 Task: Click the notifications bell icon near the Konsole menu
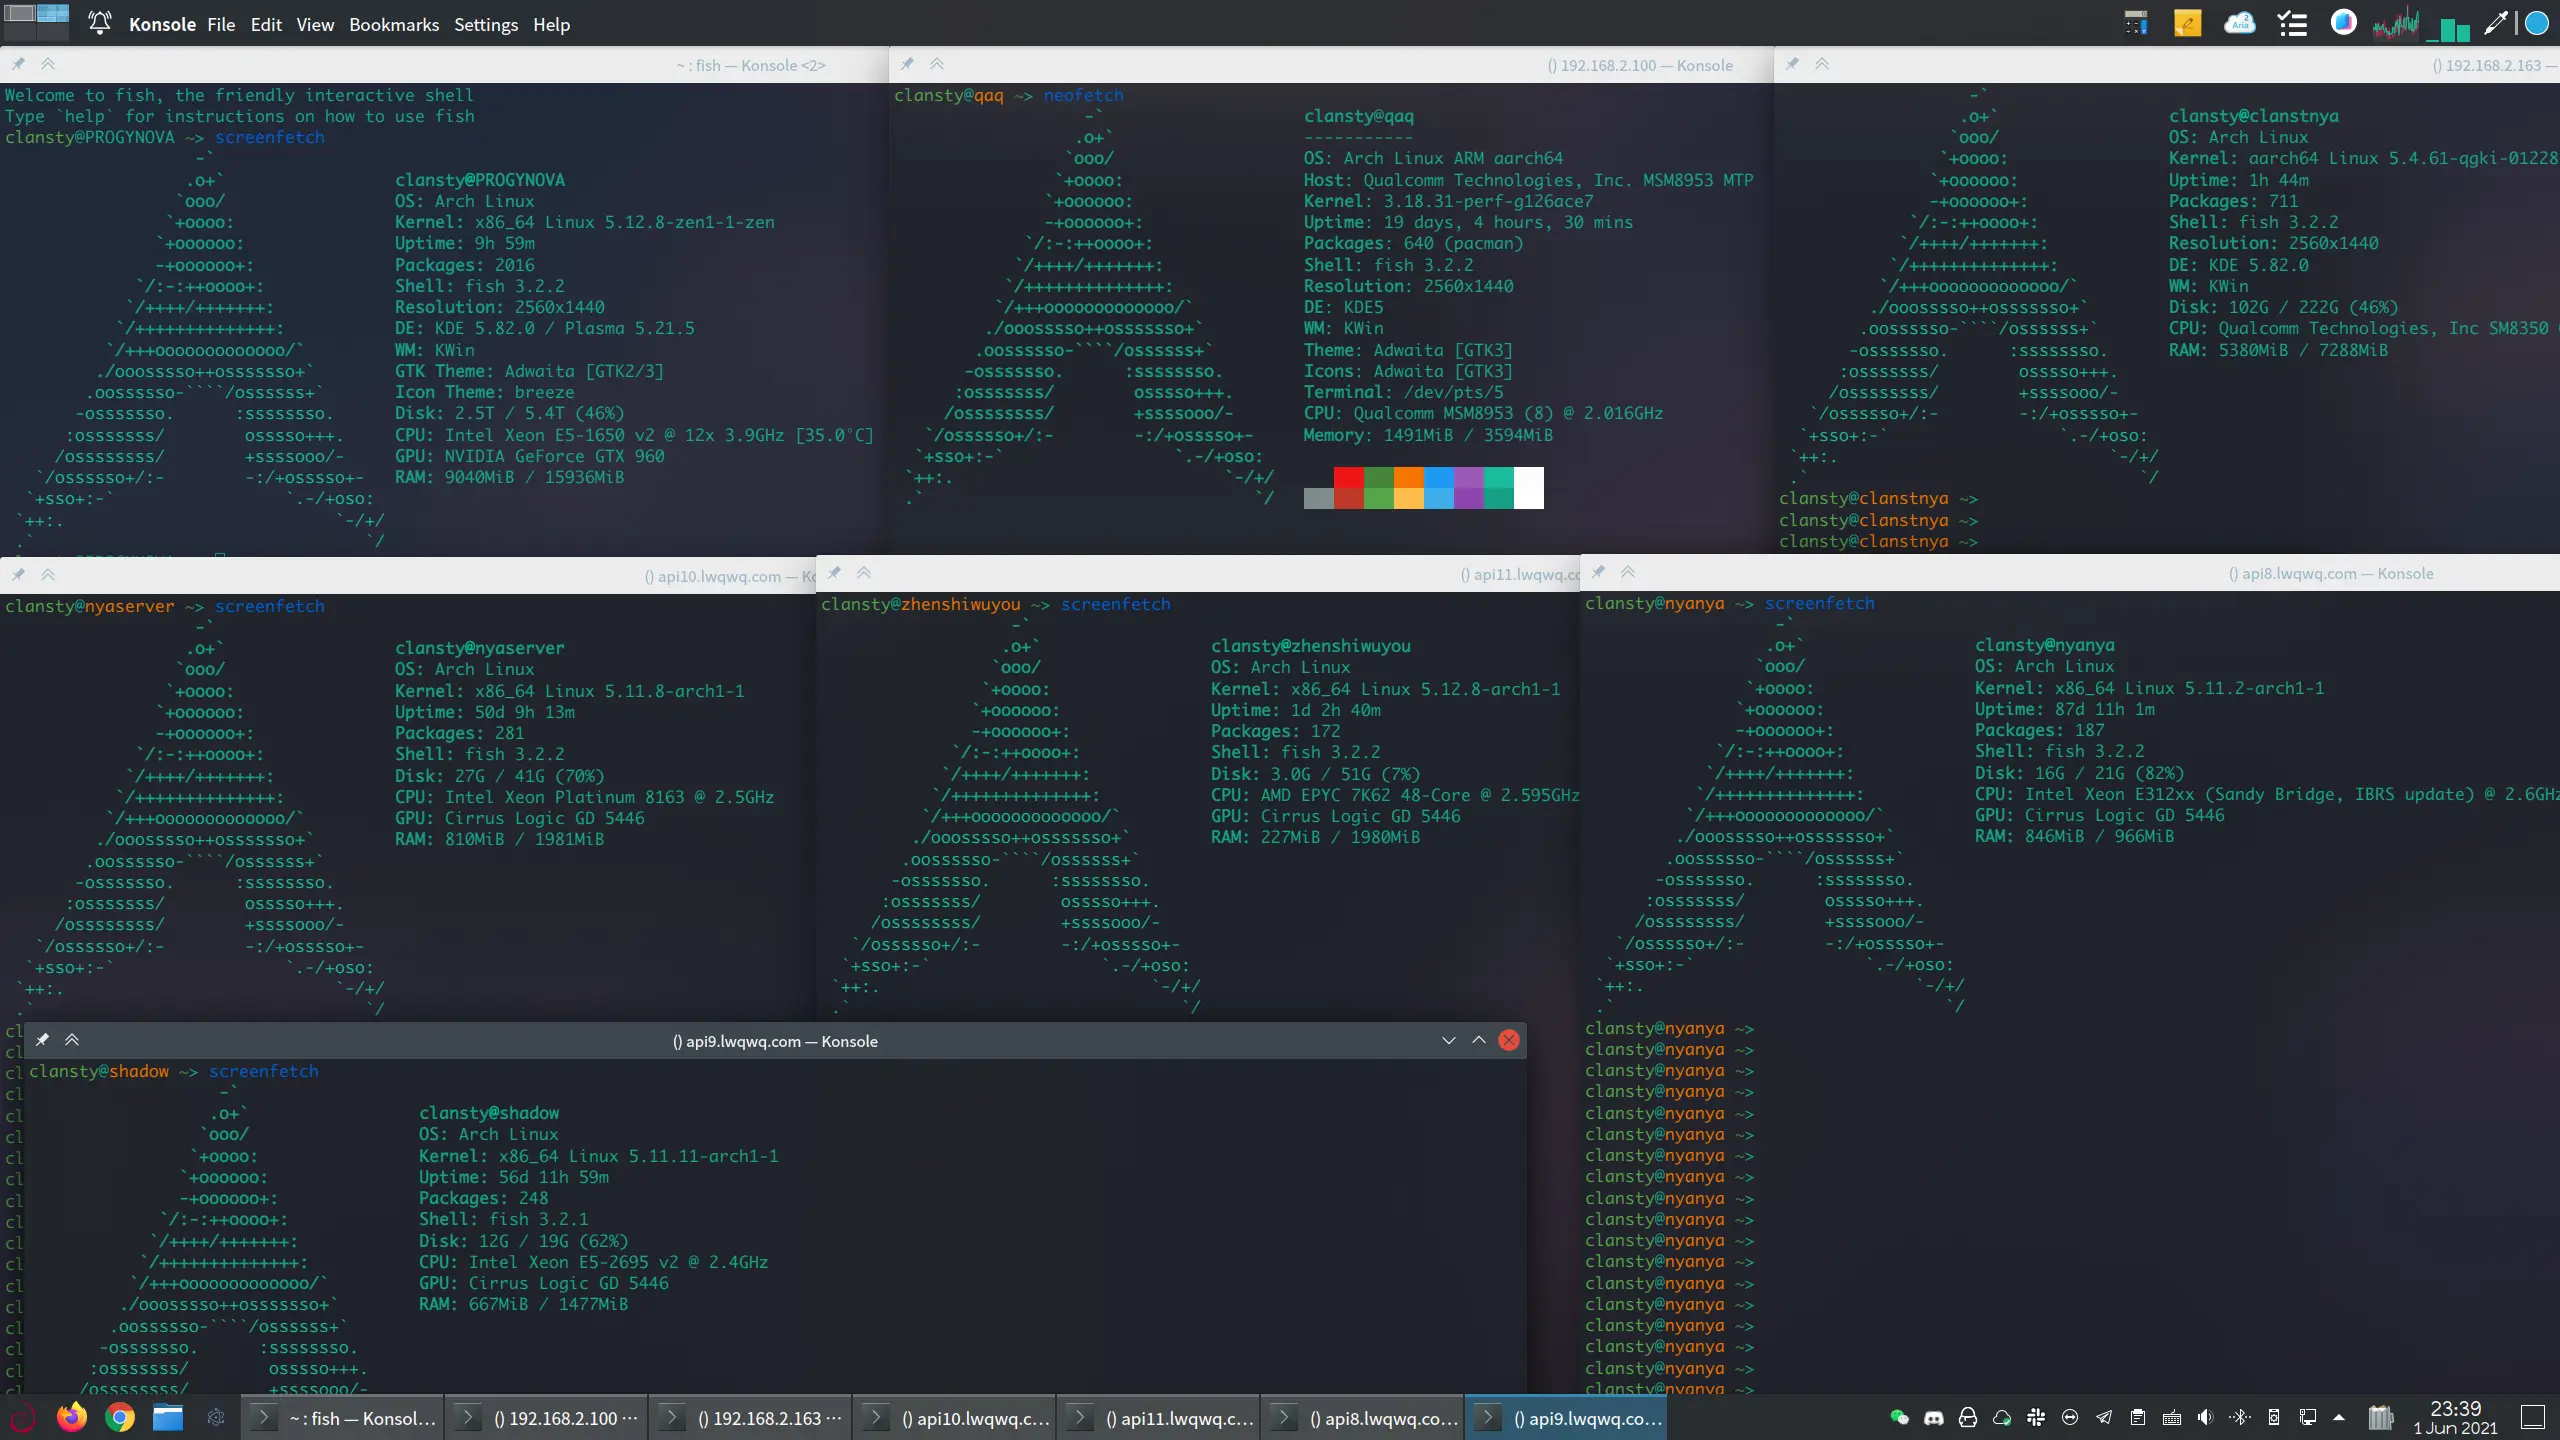tap(99, 23)
